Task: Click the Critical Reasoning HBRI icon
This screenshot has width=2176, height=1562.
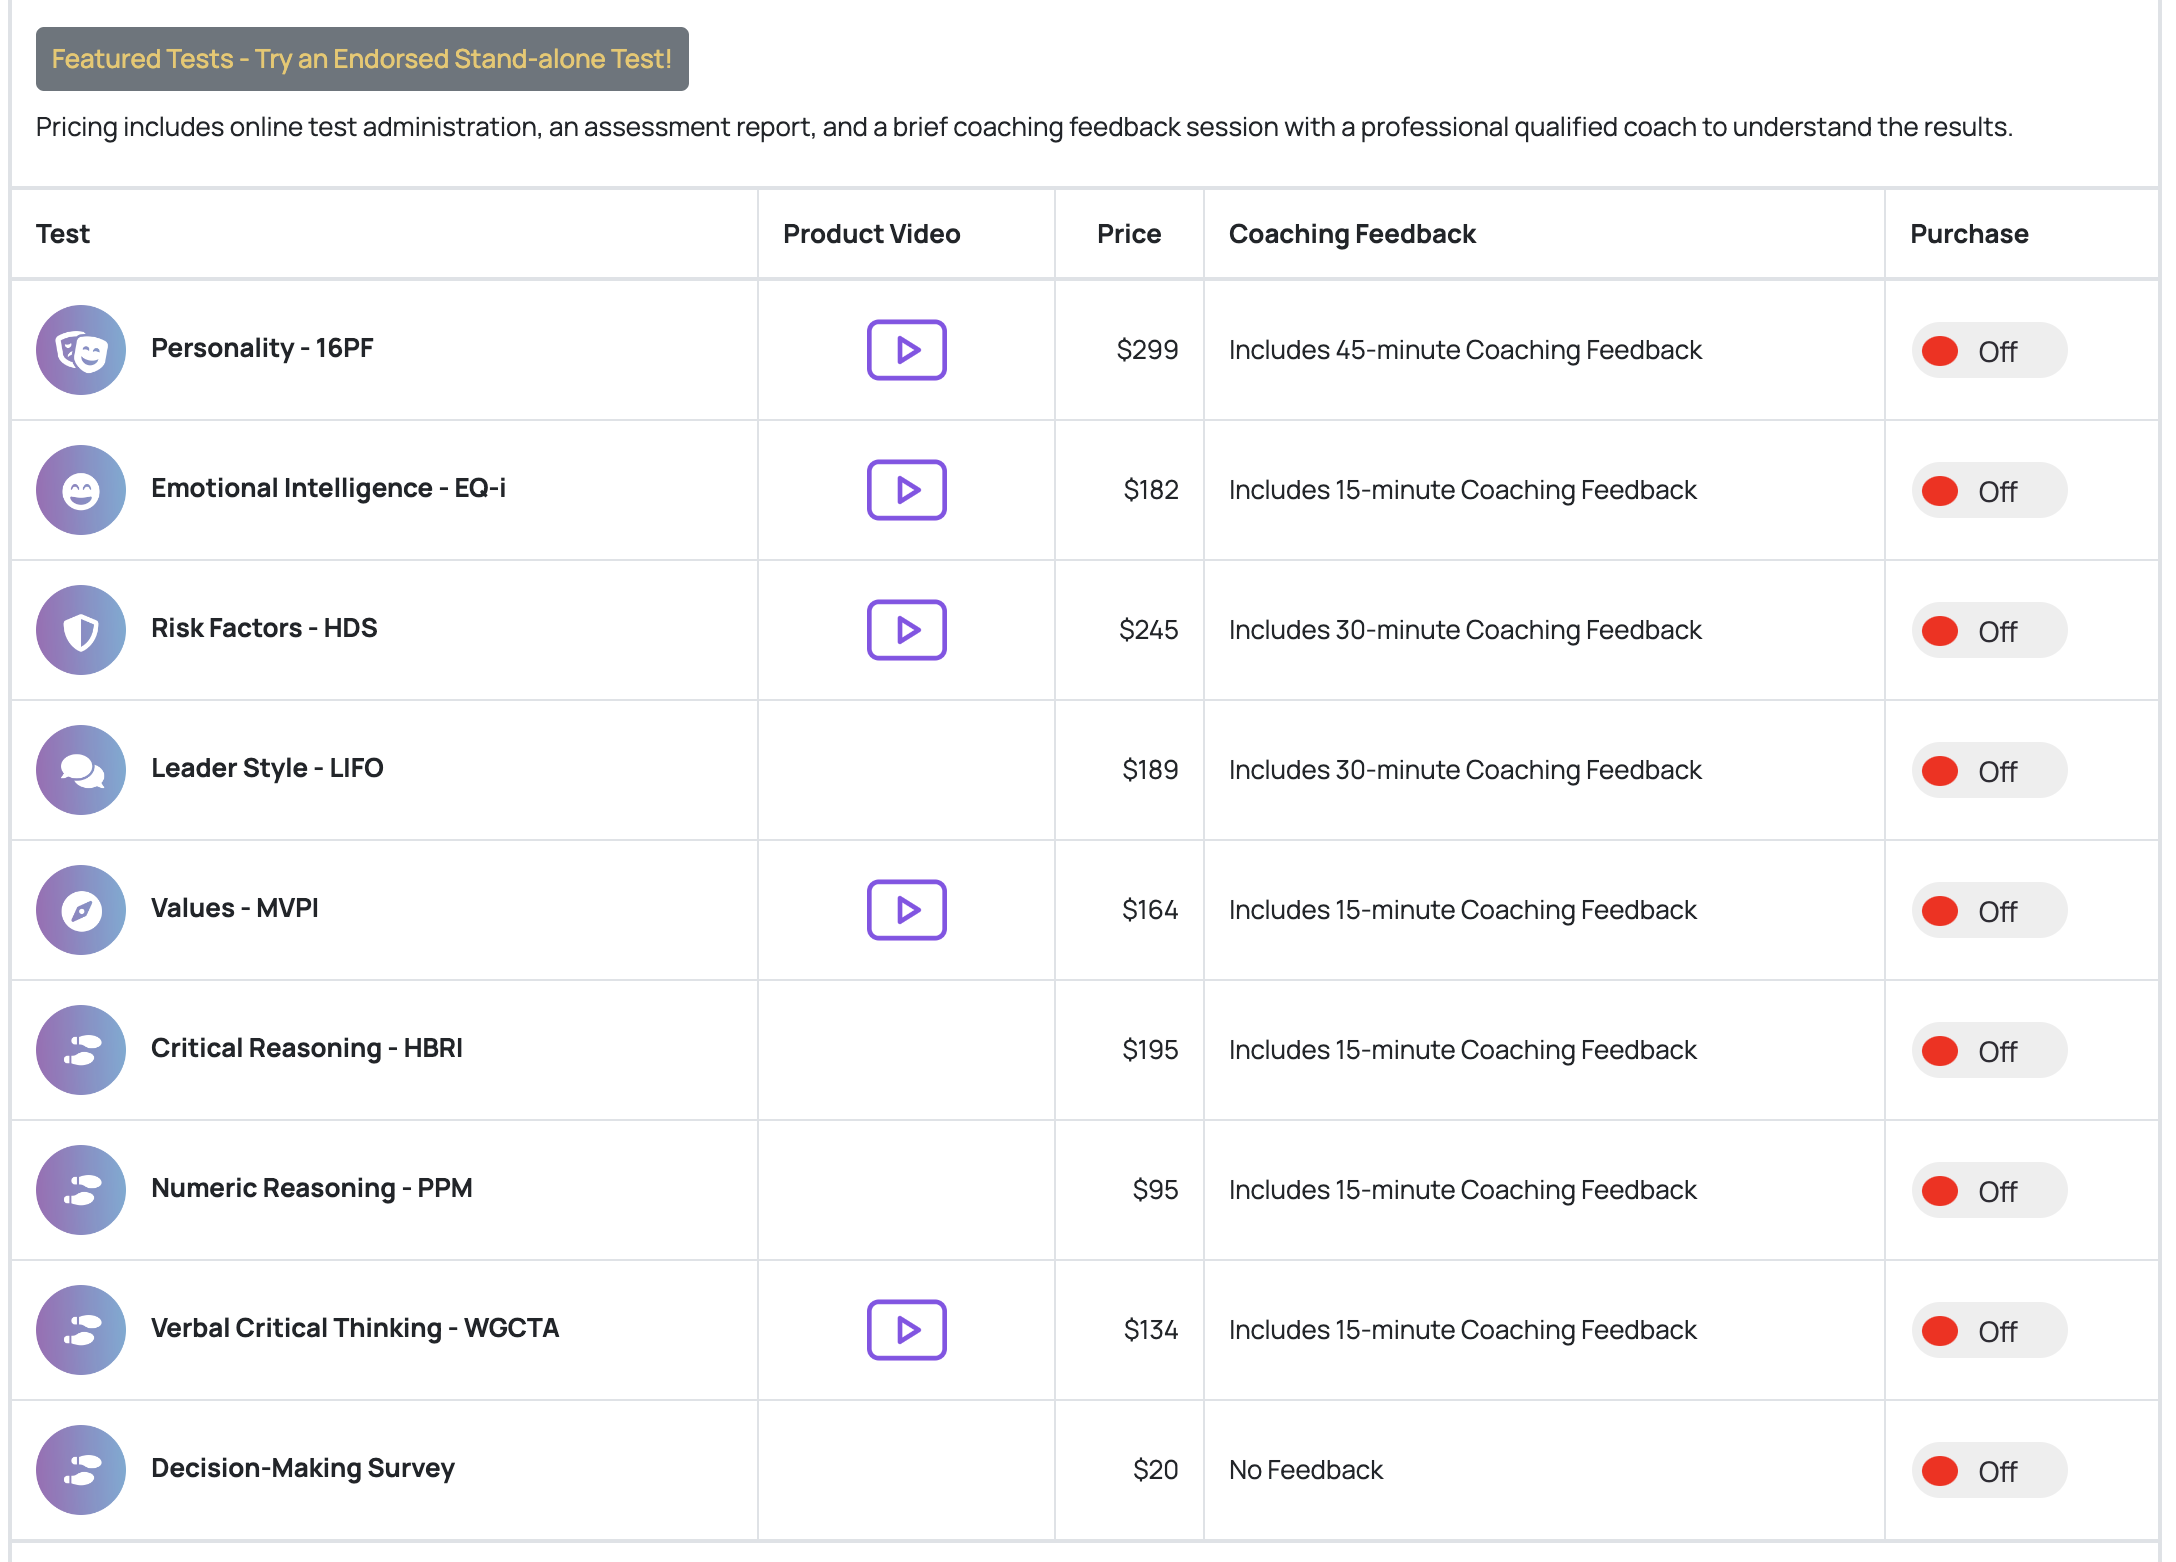Action: tap(81, 1050)
